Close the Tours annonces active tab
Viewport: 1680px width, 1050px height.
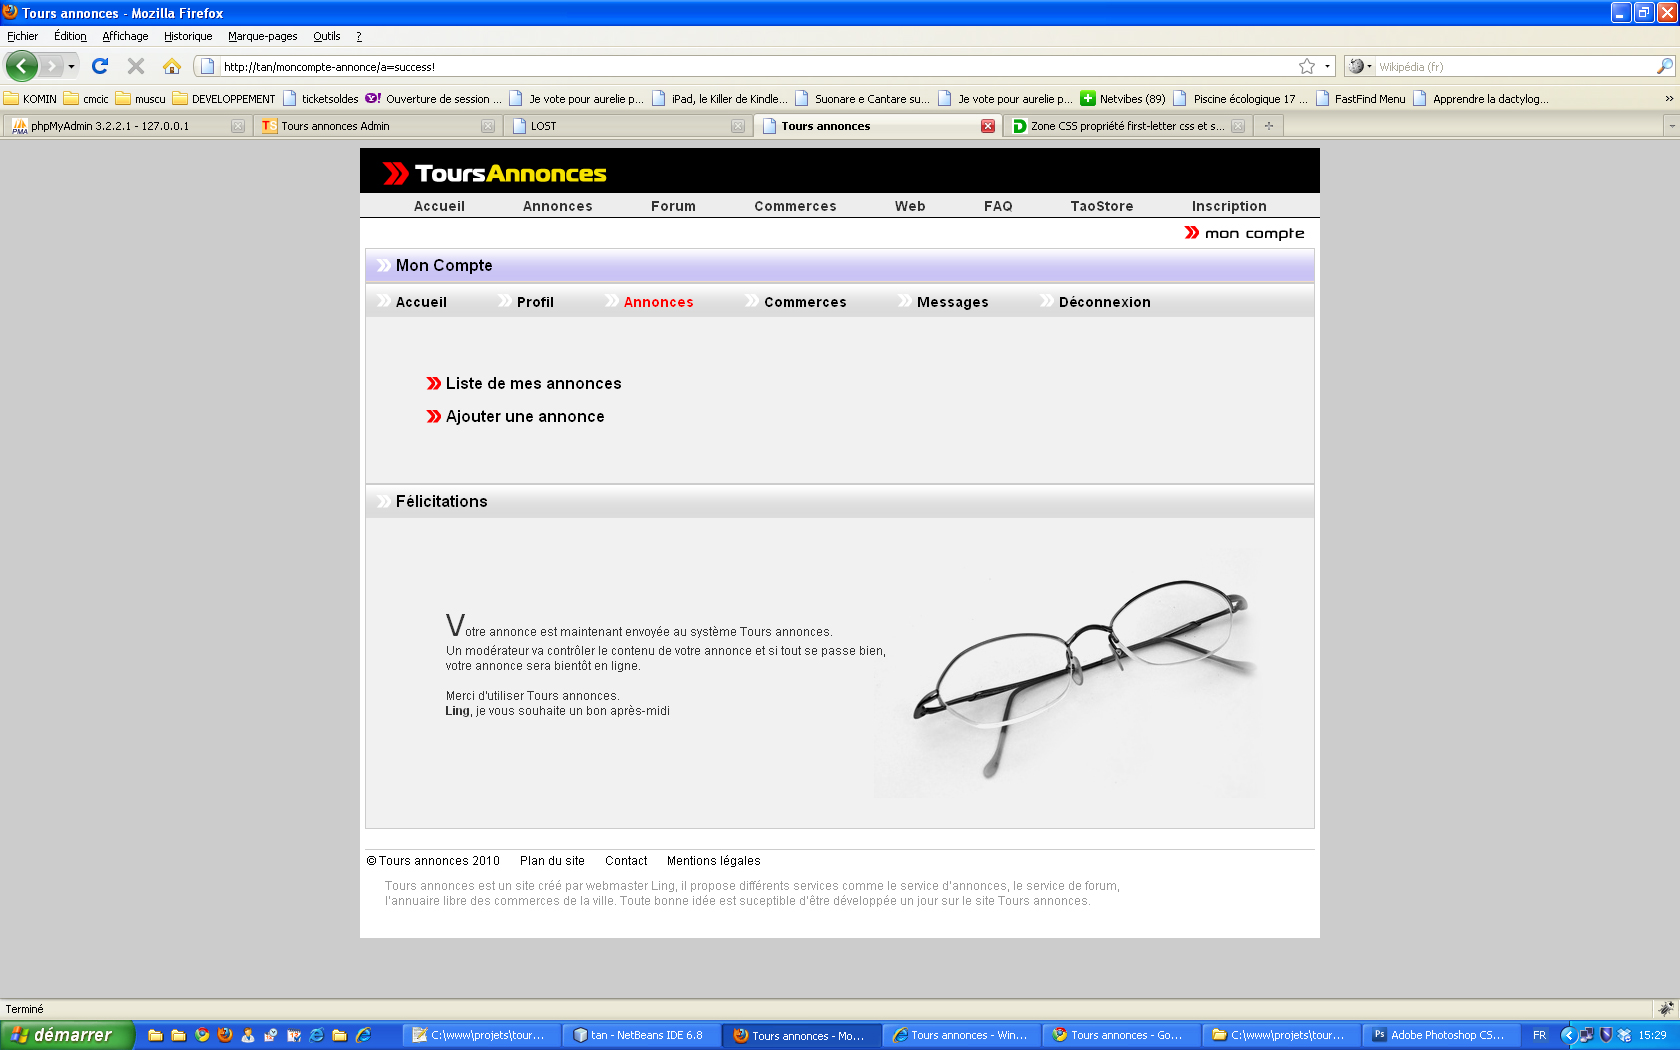tap(988, 126)
